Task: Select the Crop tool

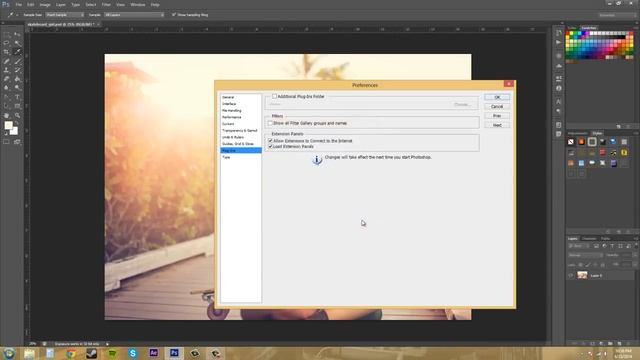Action: 6,52
